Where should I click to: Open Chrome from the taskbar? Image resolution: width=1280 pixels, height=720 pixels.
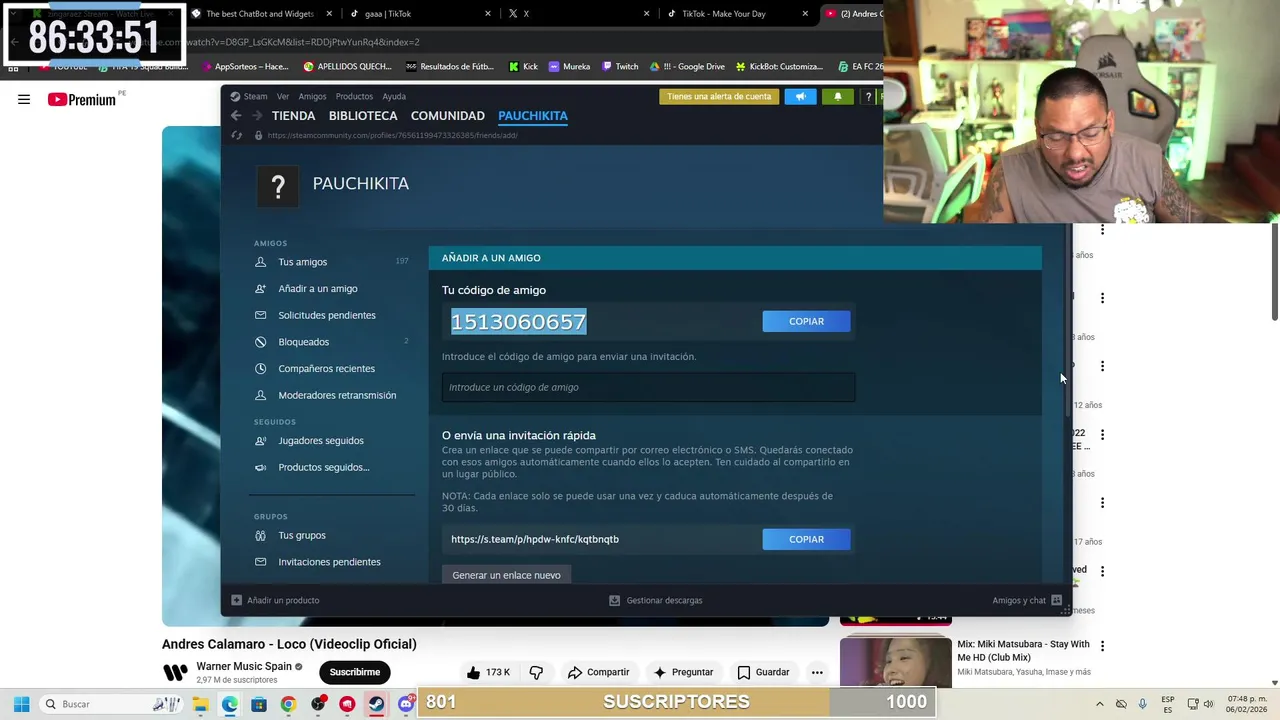pos(288,704)
